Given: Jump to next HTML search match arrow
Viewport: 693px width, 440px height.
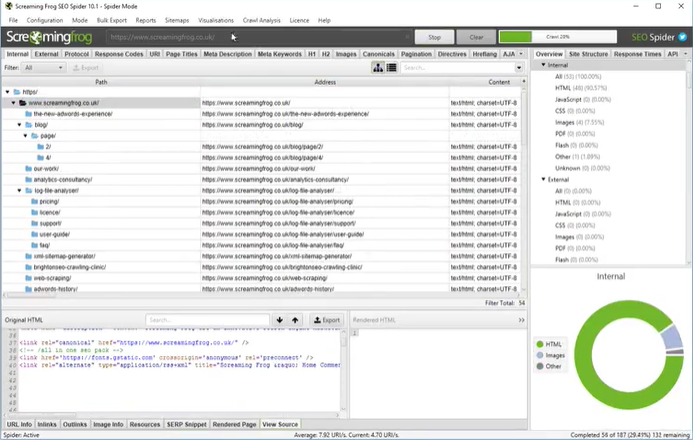Looking at the screenshot, I should pos(280,320).
